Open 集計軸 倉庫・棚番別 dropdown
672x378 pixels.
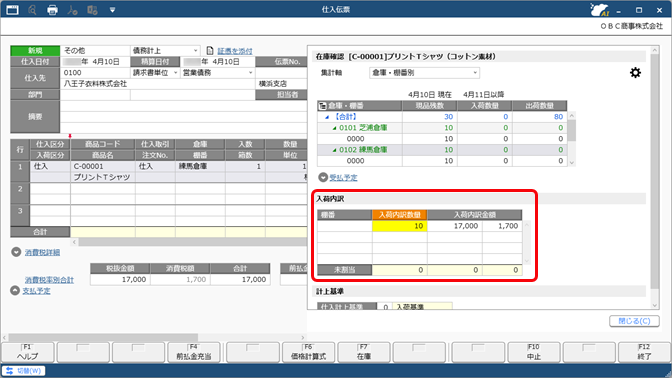[x=475, y=73]
